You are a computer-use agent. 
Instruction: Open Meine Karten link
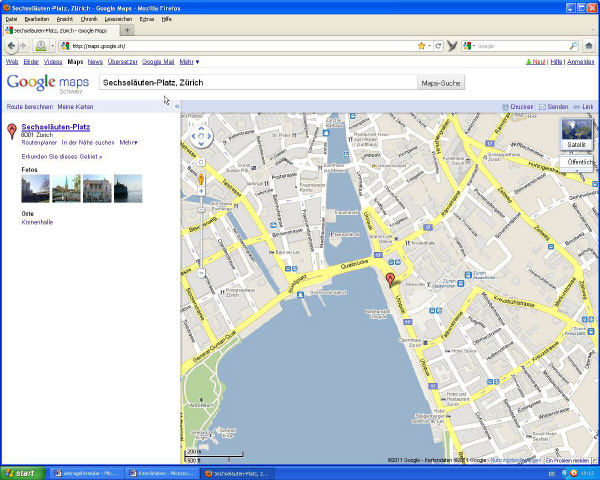coord(75,107)
